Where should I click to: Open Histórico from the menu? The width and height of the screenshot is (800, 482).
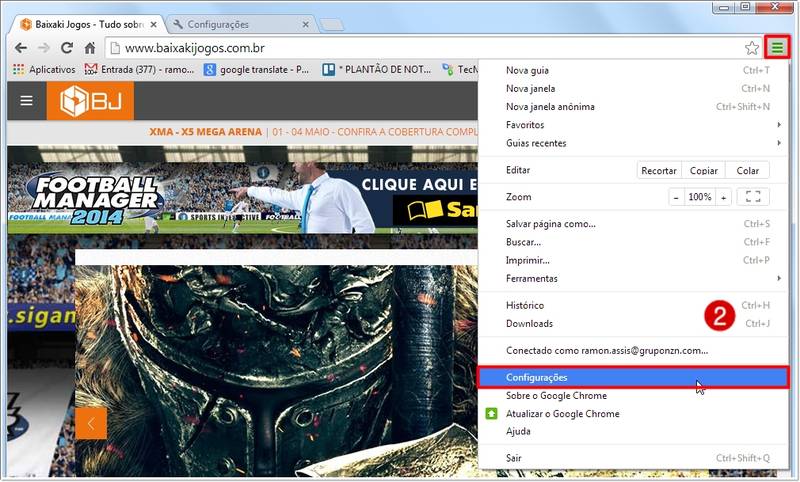pos(633,306)
